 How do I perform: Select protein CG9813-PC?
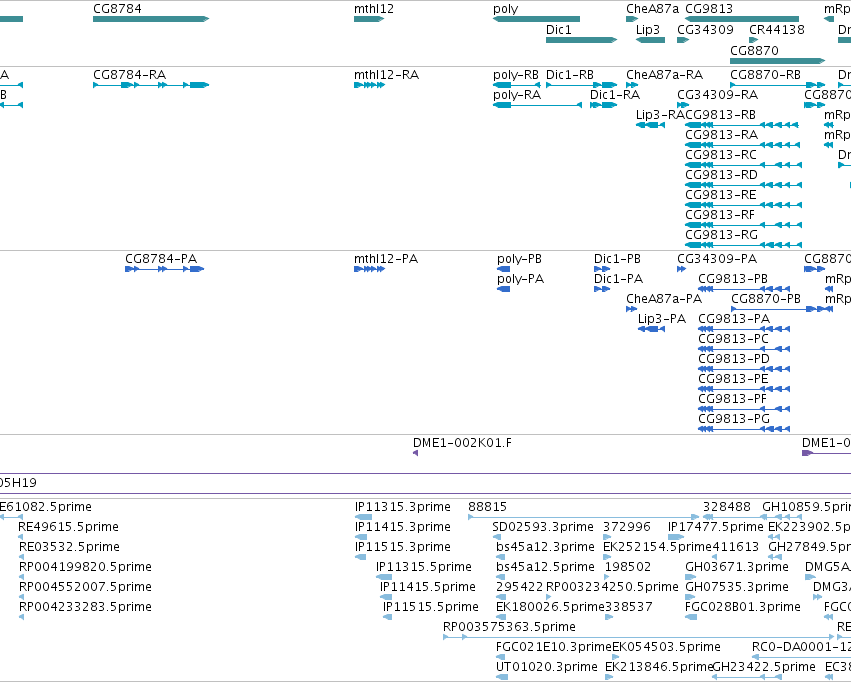coord(744,349)
